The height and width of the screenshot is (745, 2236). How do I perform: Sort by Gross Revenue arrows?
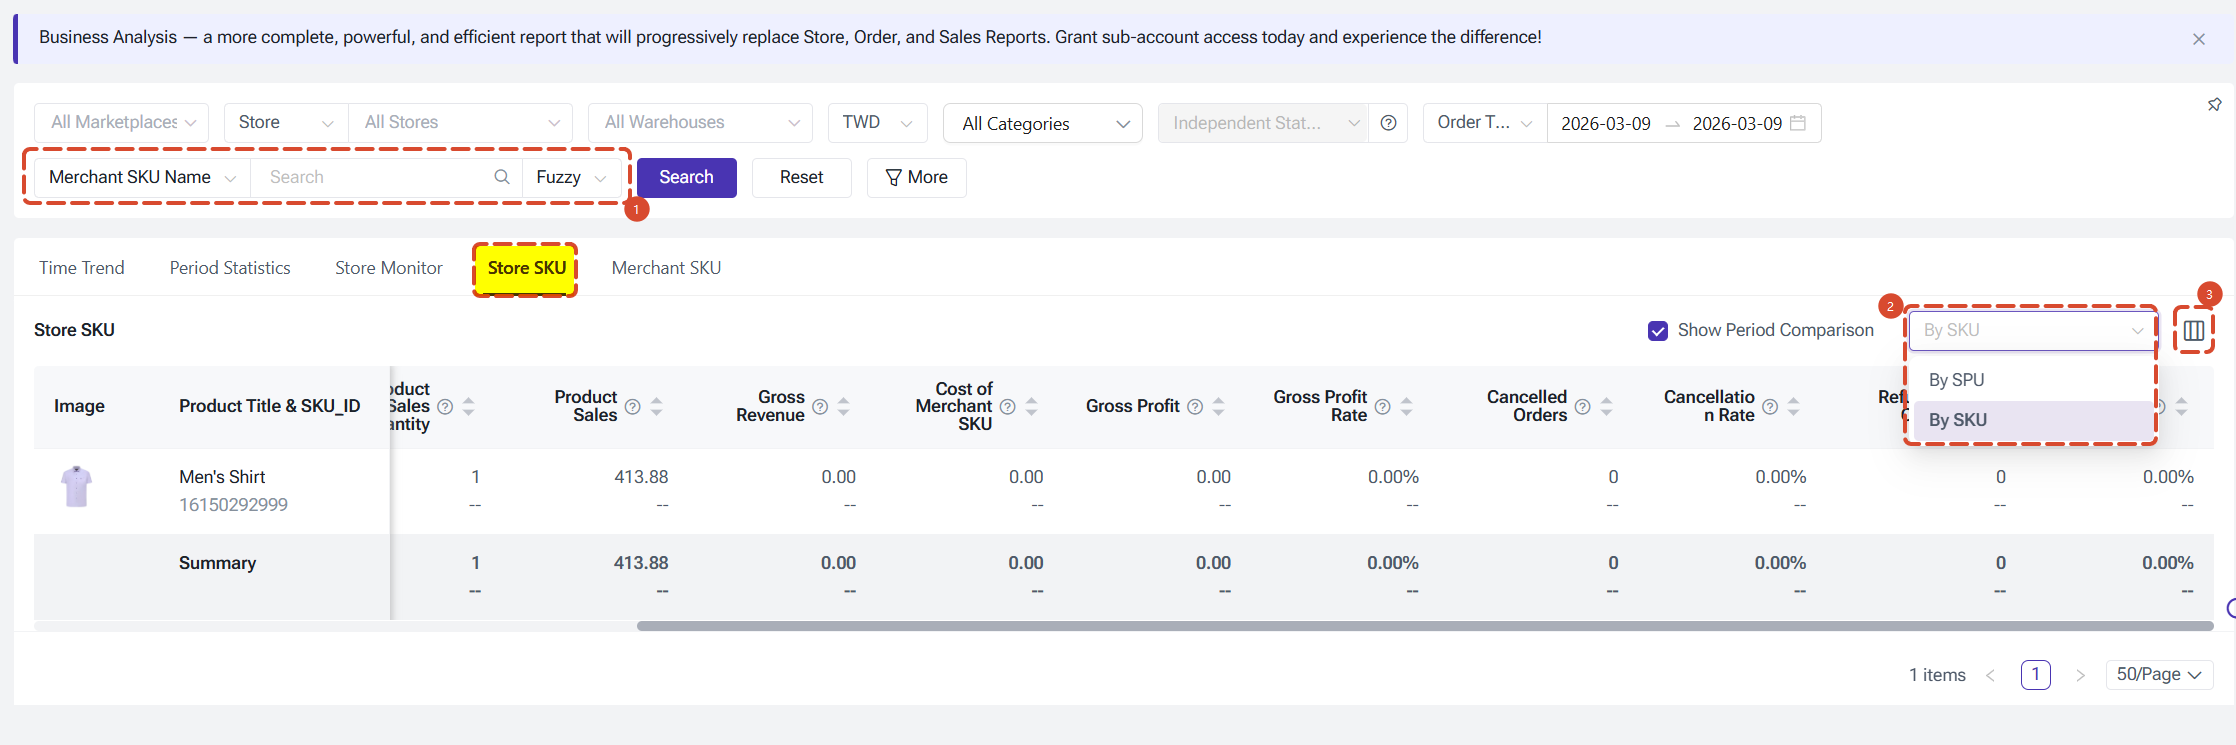pyautogui.click(x=844, y=406)
